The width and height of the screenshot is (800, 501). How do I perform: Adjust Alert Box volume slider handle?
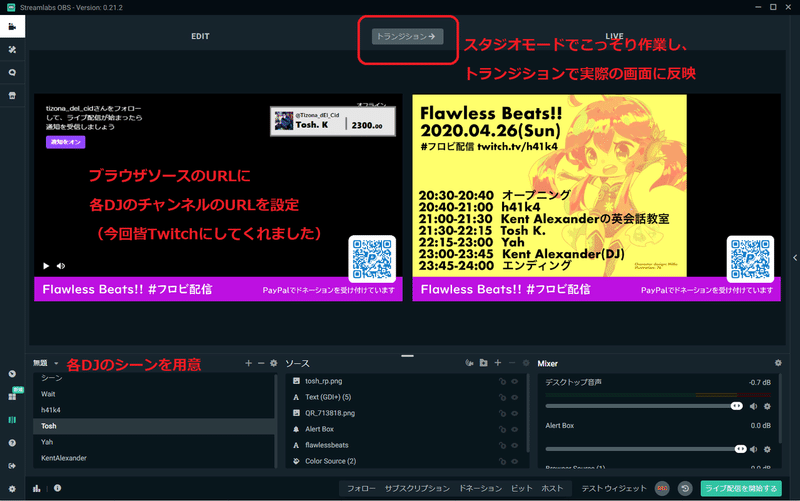click(x=740, y=449)
